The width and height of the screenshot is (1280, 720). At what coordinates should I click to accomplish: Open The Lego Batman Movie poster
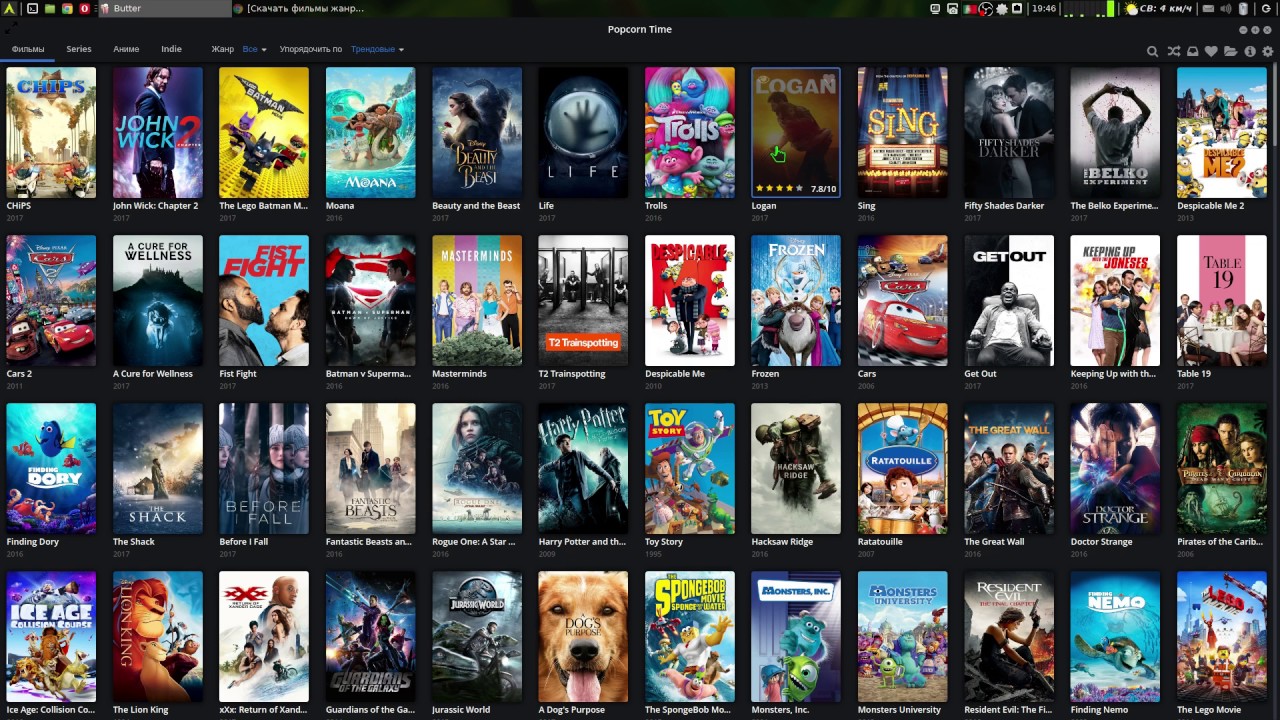(264, 133)
